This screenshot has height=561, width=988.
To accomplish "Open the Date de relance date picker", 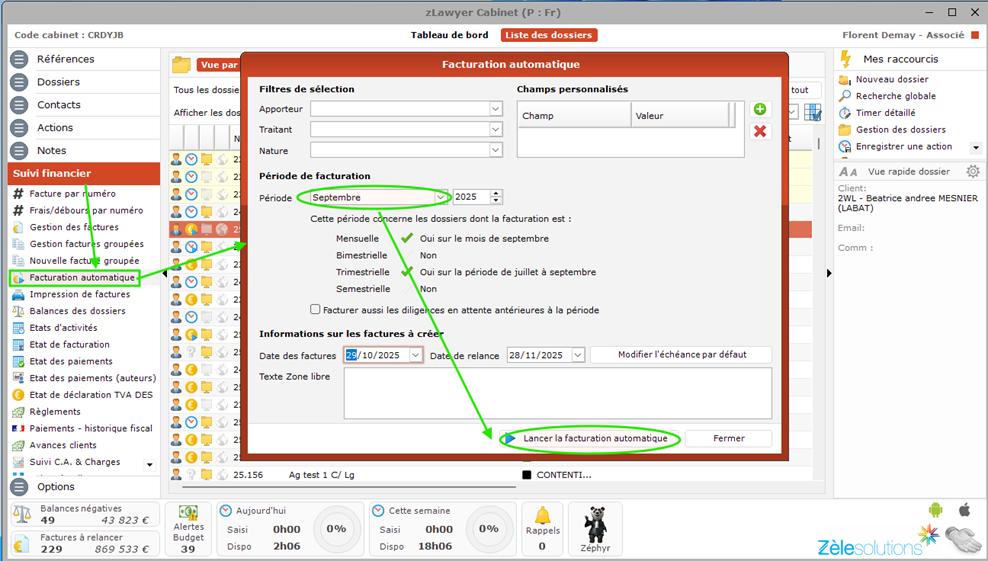I will 577,355.
